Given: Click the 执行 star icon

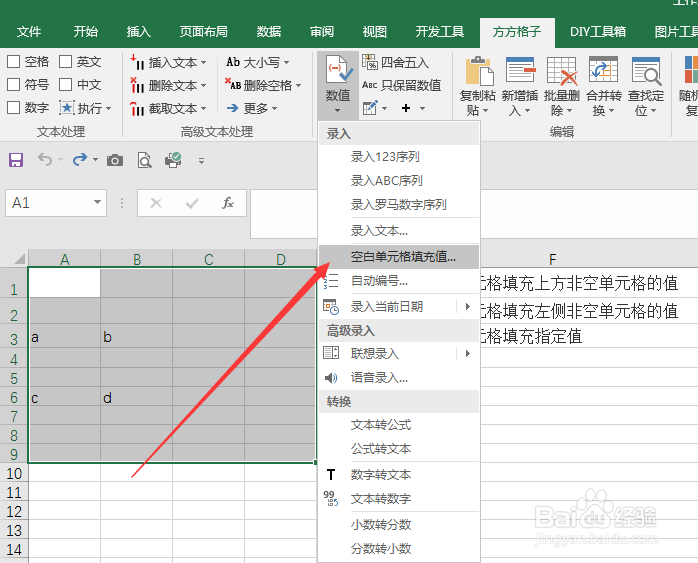Looking at the screenshot, I should 67,108.
